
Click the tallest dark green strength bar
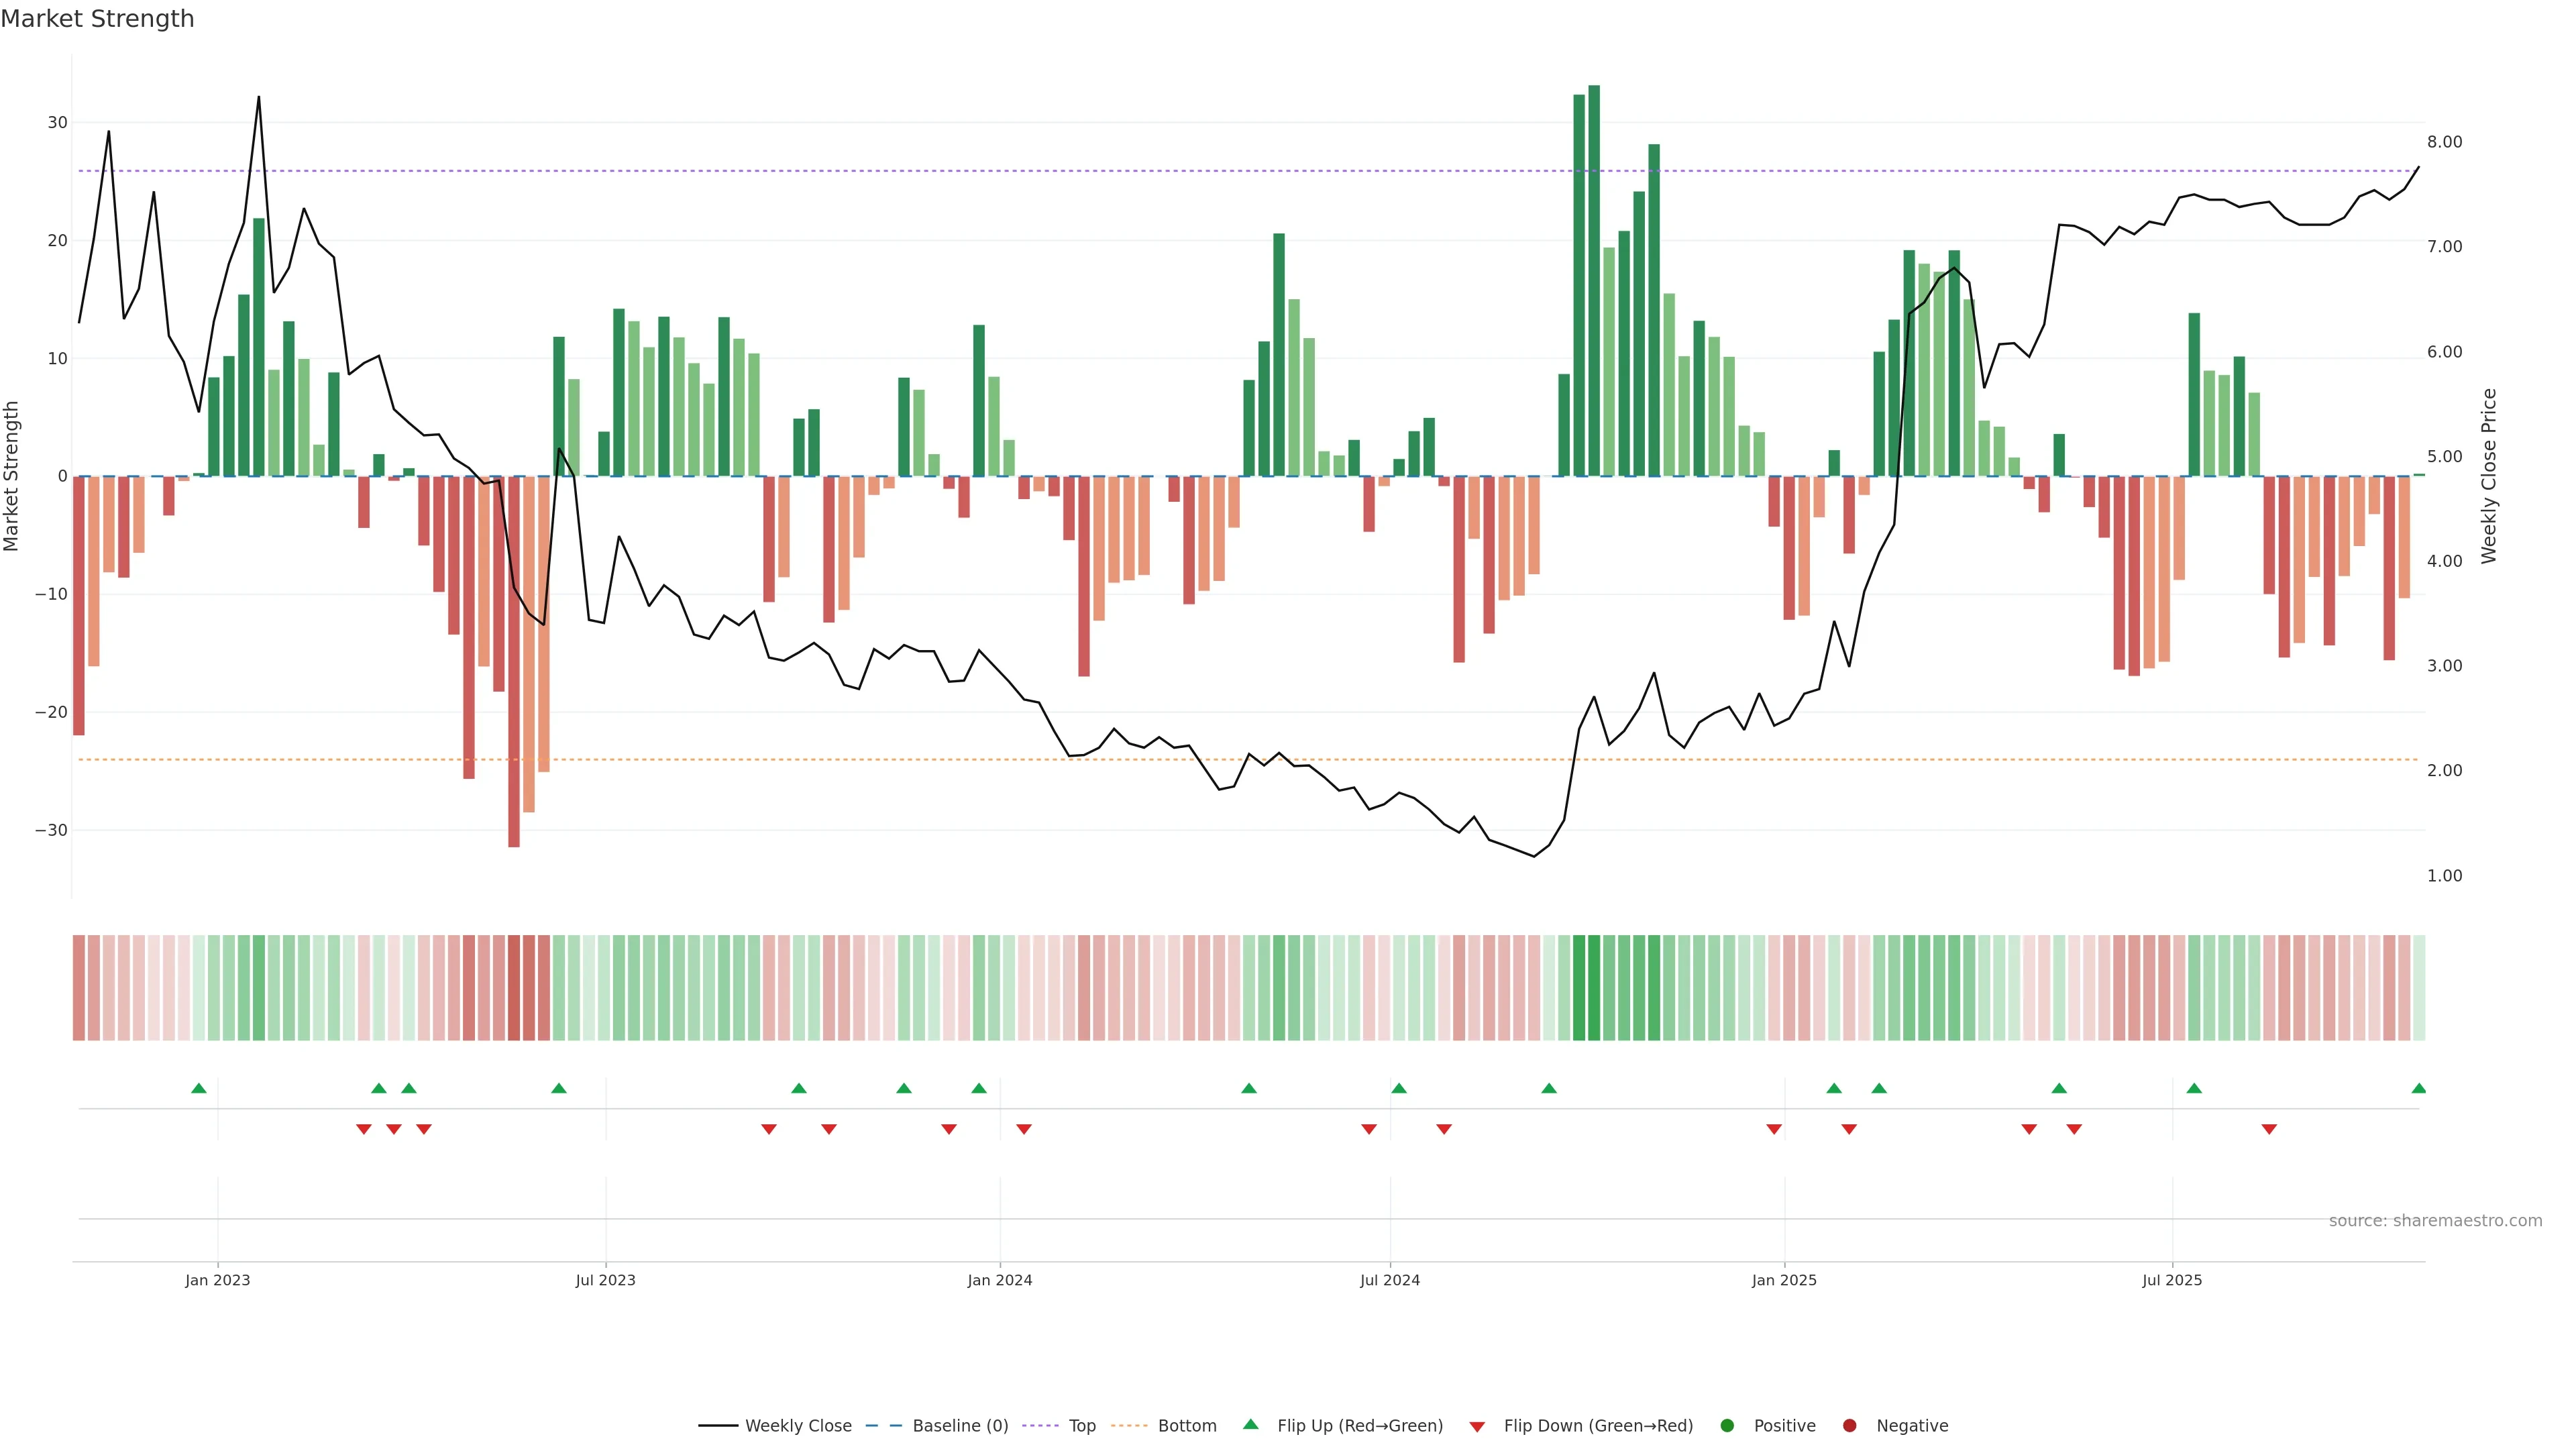1594,280
